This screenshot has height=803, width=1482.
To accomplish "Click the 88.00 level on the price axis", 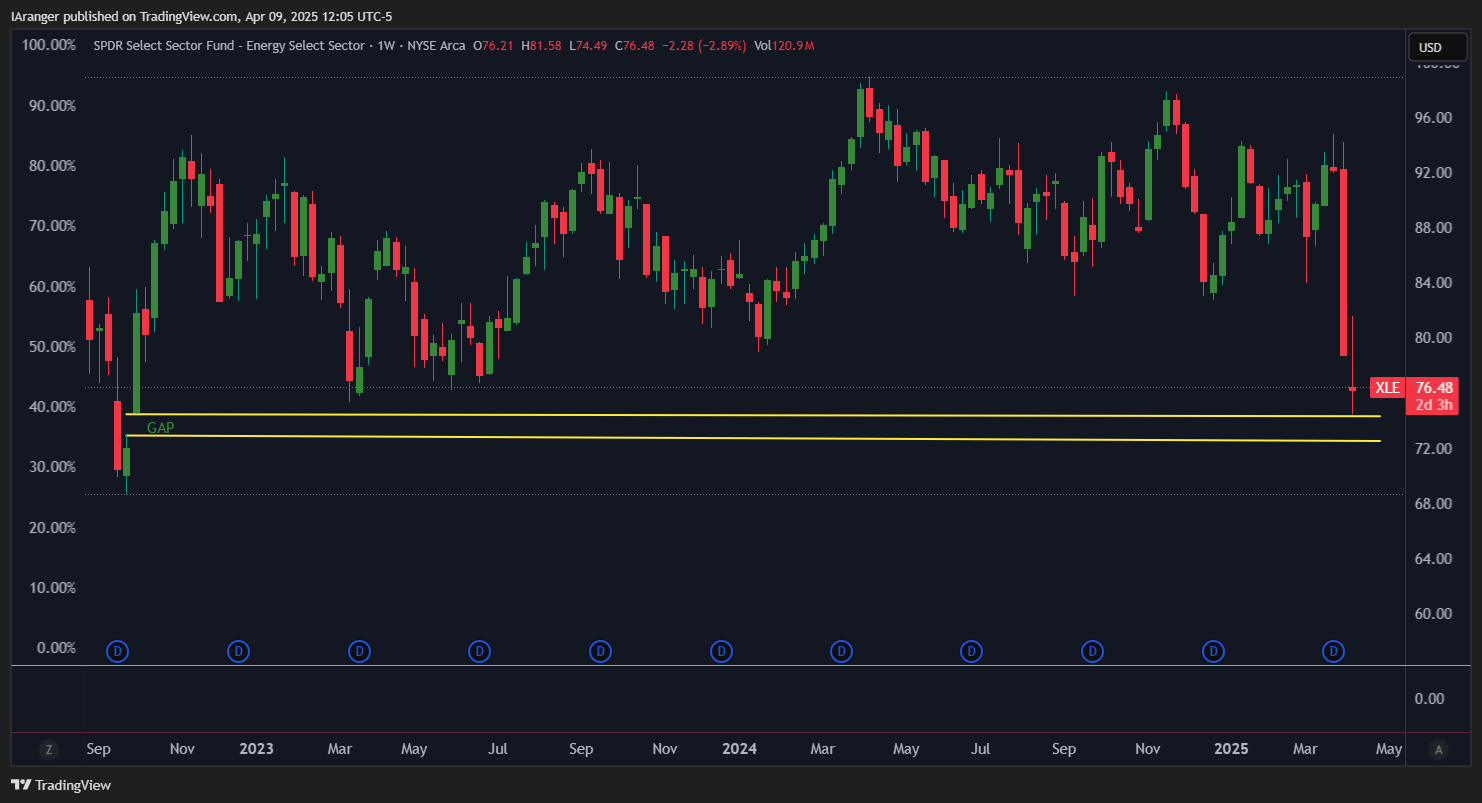I will [1433, 228].
